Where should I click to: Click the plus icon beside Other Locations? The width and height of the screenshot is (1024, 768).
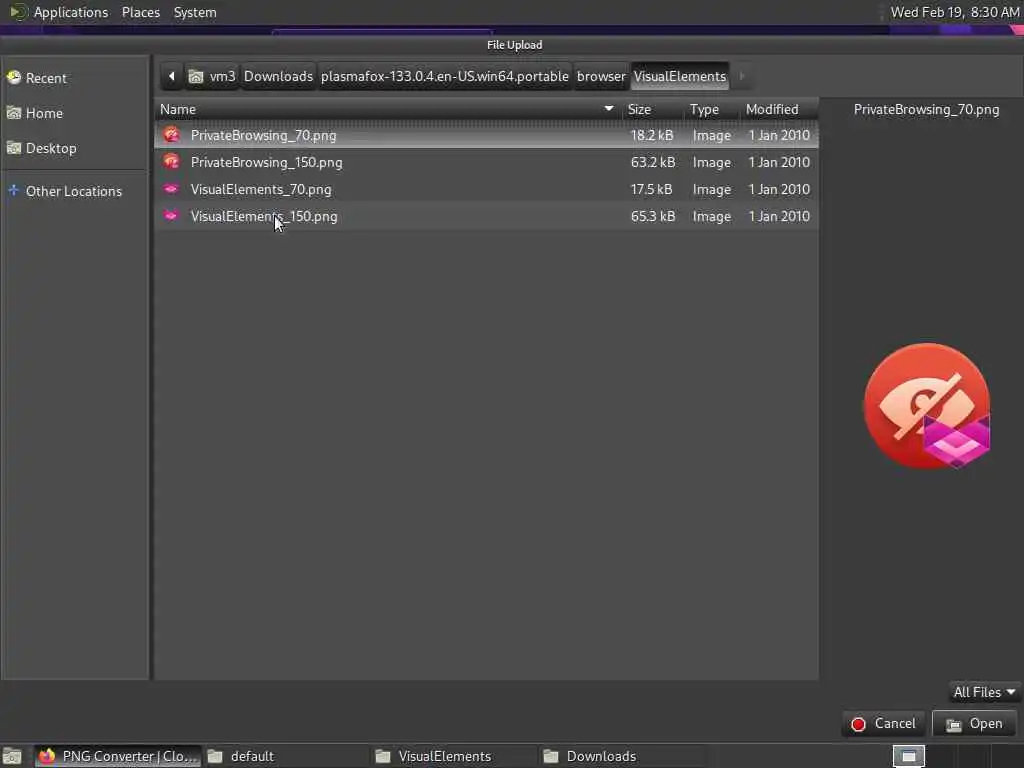[14, 191]
